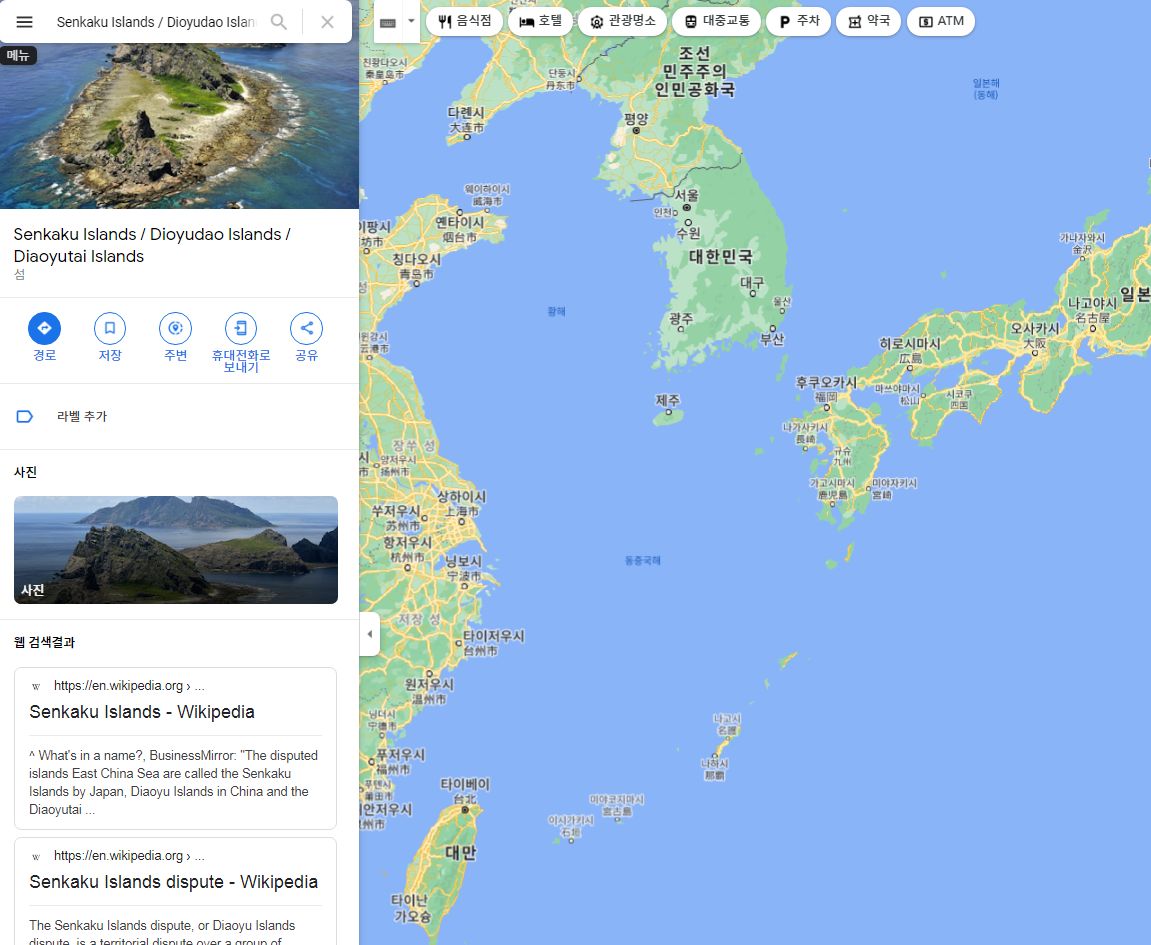Screen dimensions: 1151x945
Task: Click the 서울 city marker on map
Action: [x=687, y=208]
